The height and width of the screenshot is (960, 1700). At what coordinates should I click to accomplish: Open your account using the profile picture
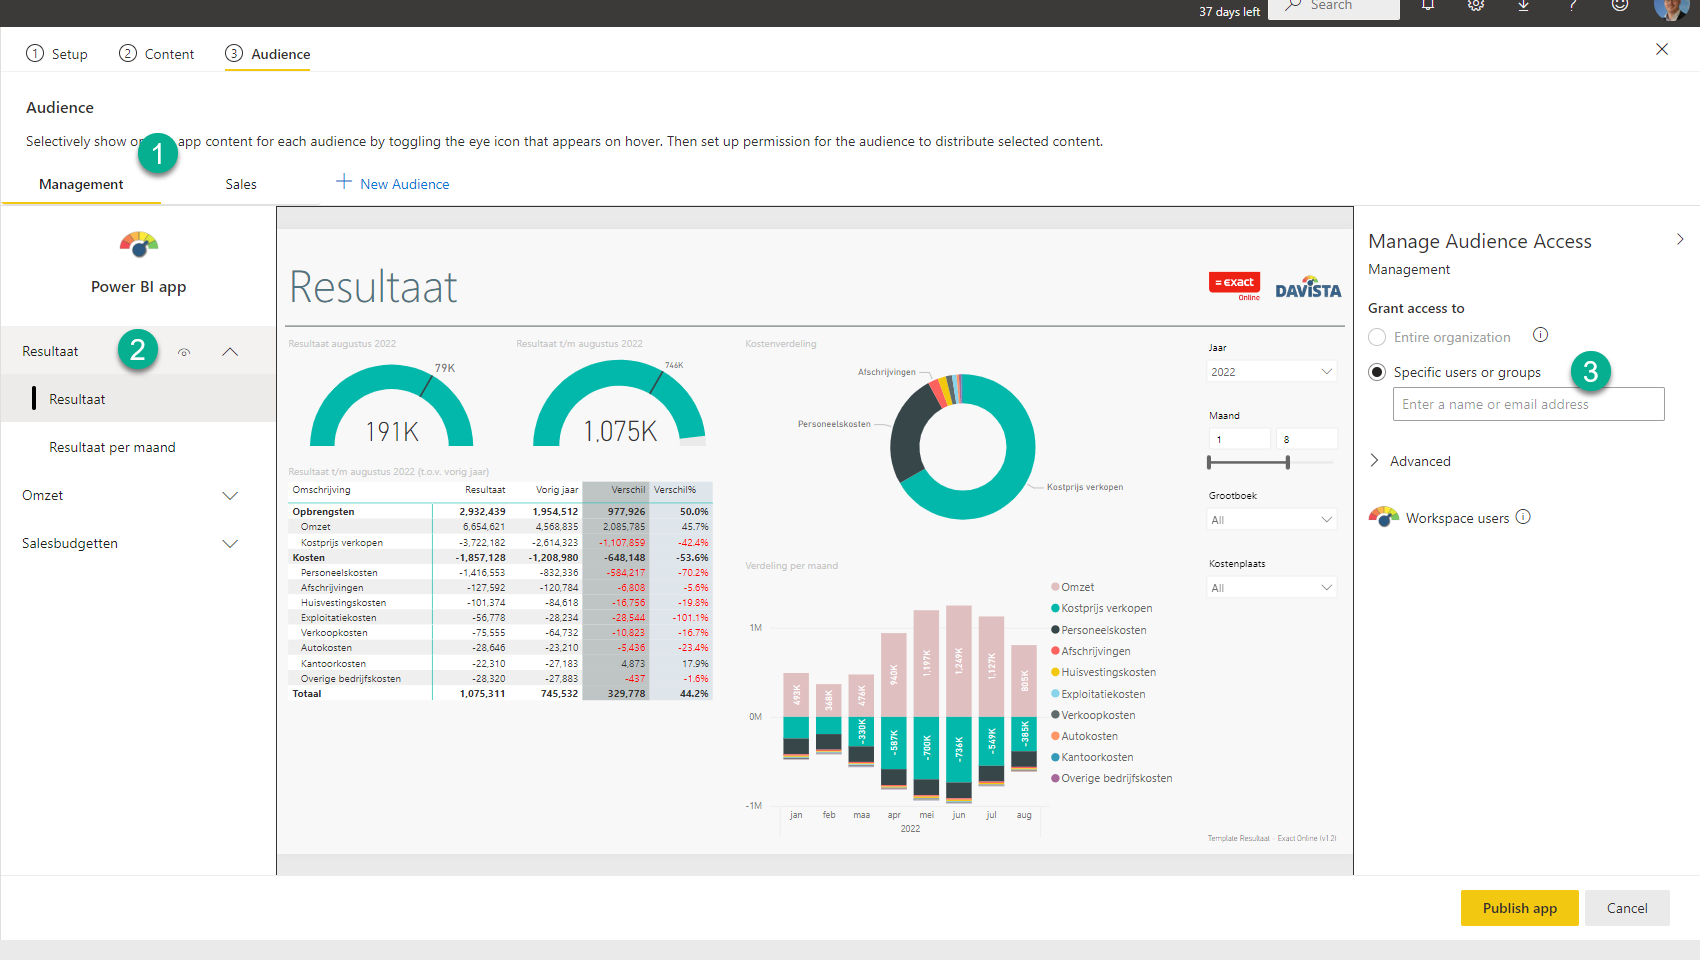1671,10
